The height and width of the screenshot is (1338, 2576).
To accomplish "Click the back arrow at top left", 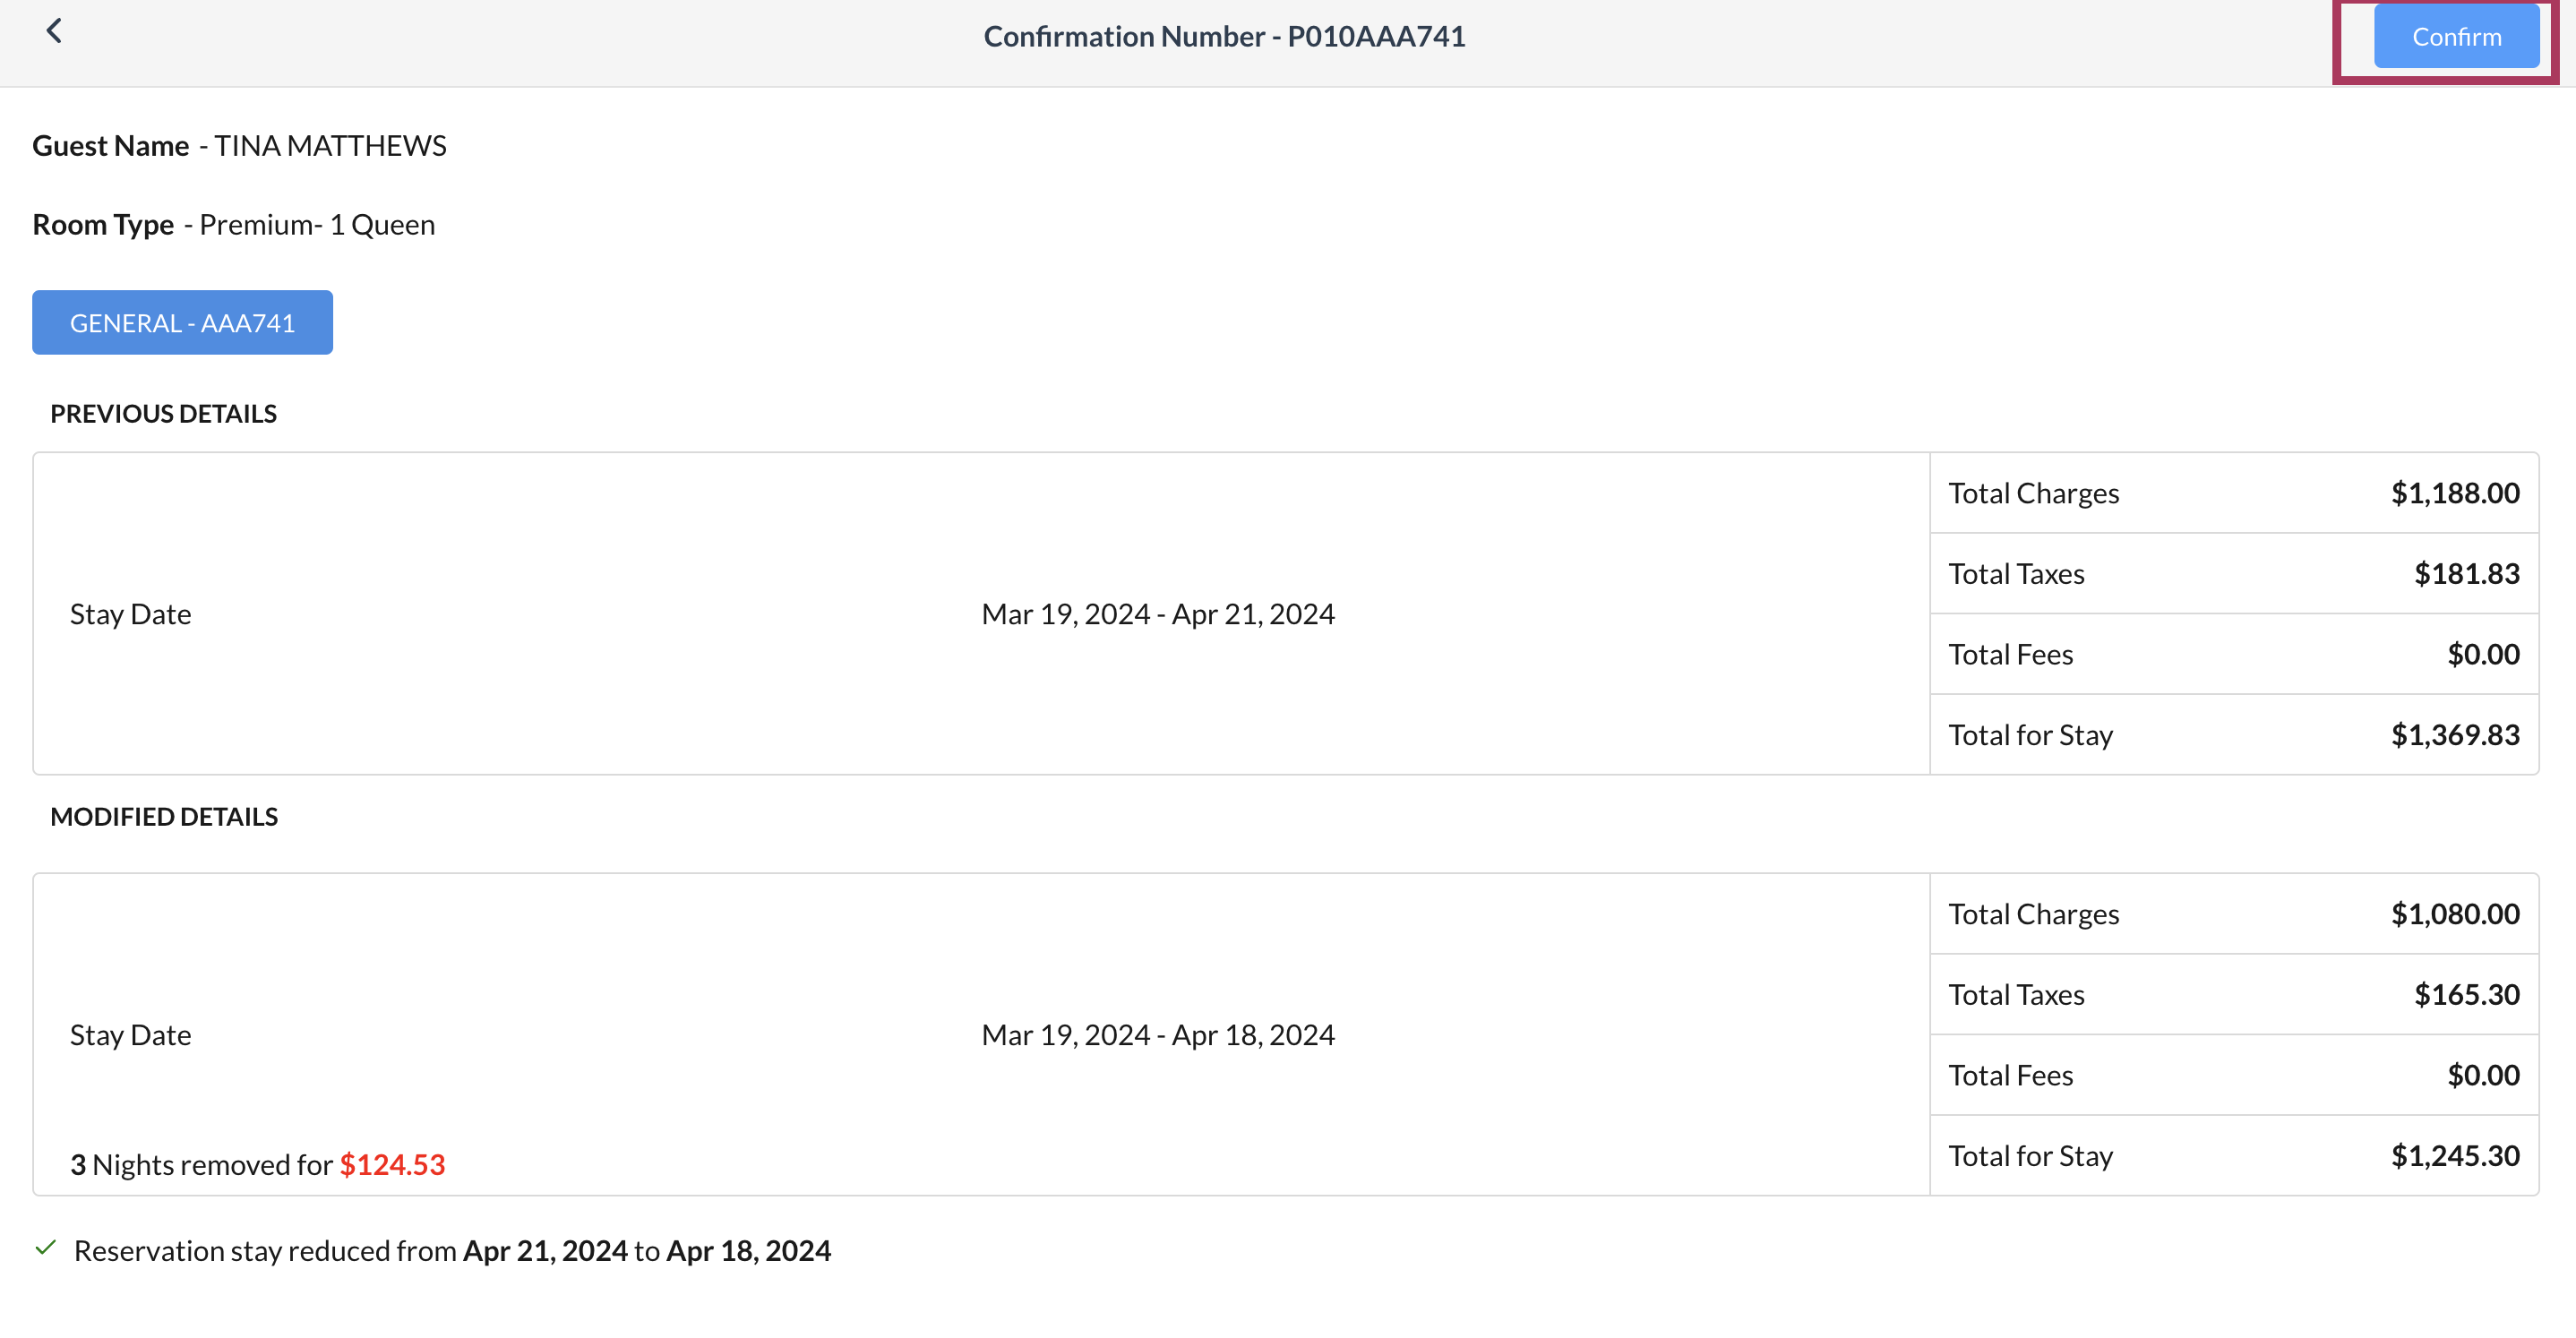I will tap(55, 30).
